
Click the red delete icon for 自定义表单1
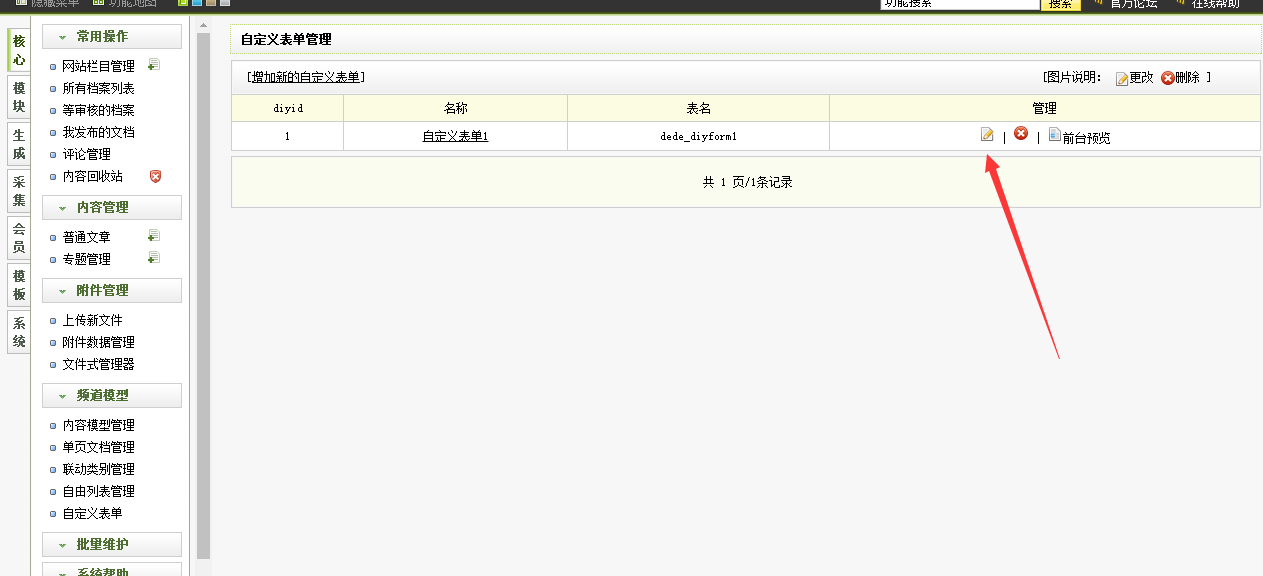(x=1021, y=133)
